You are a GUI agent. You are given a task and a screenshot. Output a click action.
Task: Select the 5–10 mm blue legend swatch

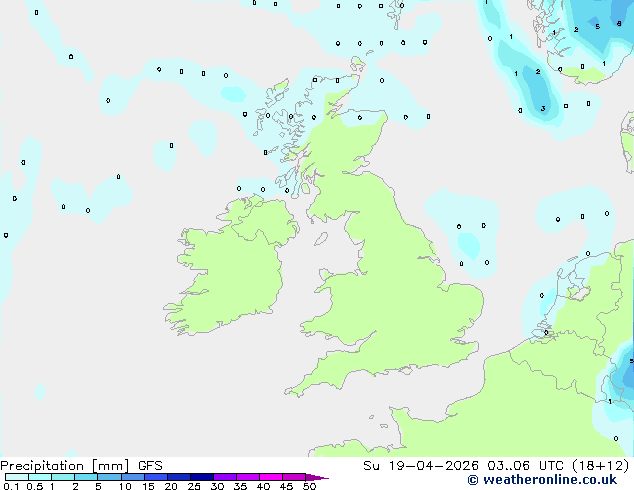pyautogui.click(x=109, y=477)
